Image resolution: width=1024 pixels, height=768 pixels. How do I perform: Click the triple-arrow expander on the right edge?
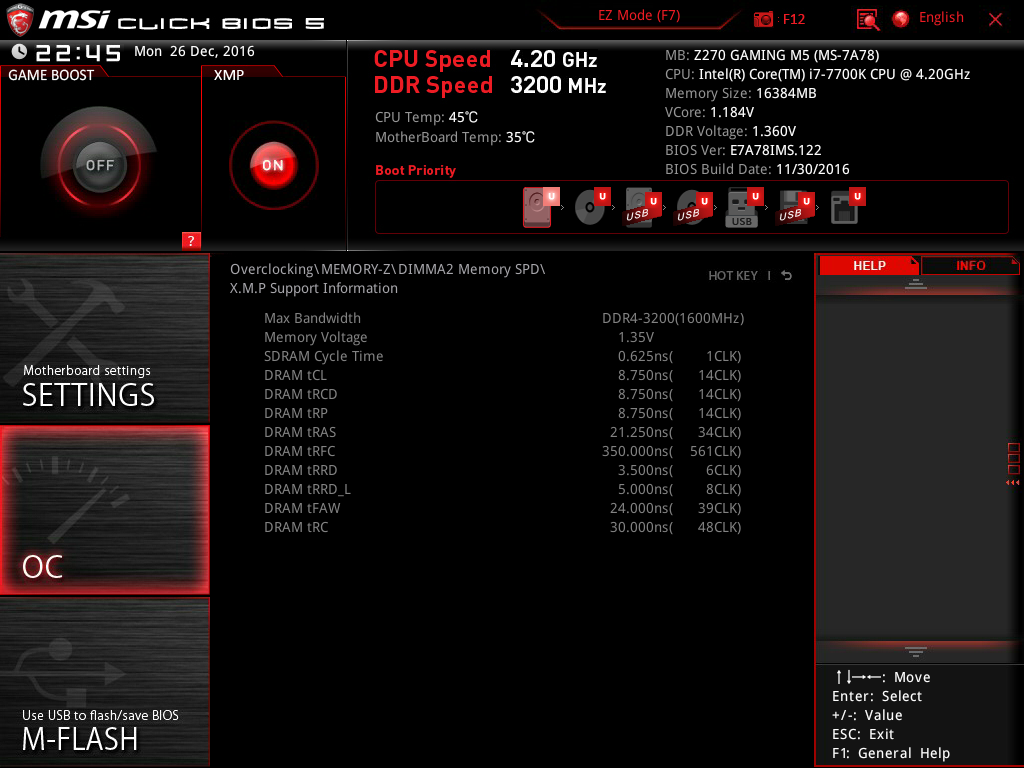click(1012, 483)
